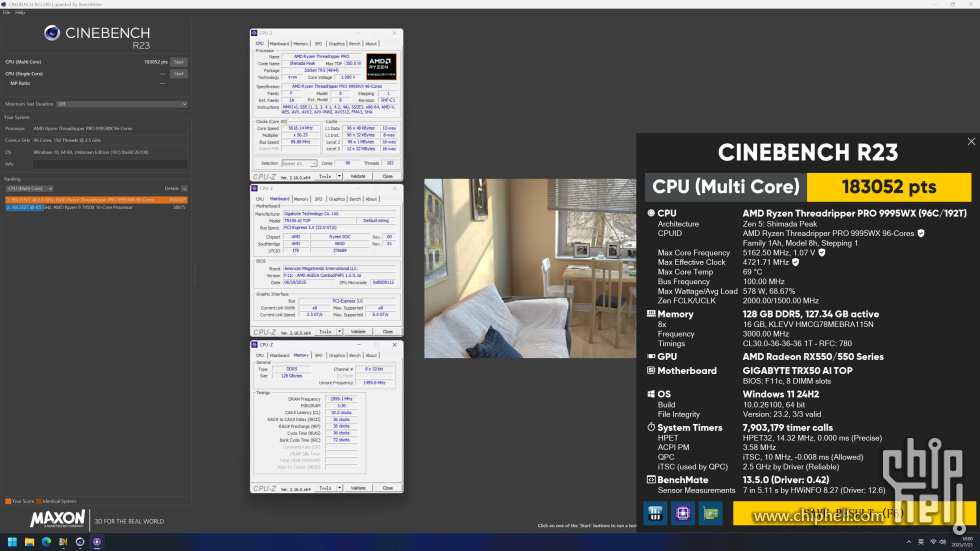Click the Your Score orange legend swatch

coord(8,501)
